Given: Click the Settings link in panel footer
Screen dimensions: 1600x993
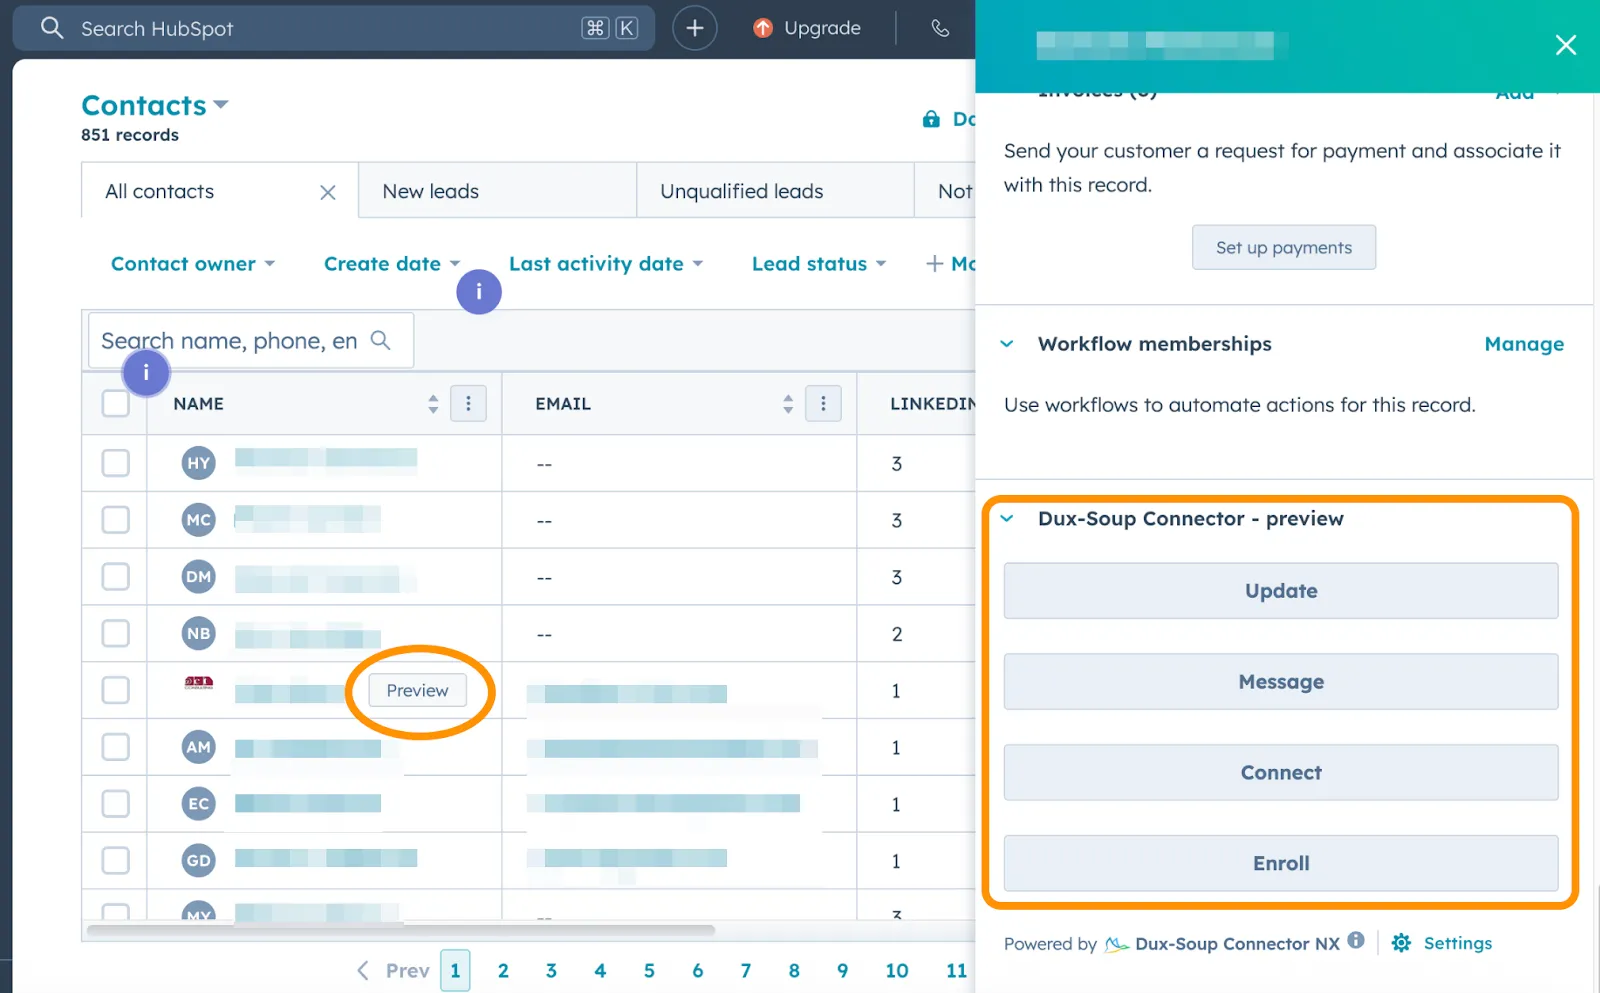Looking at the screenshot, I should click(1457, 943).
